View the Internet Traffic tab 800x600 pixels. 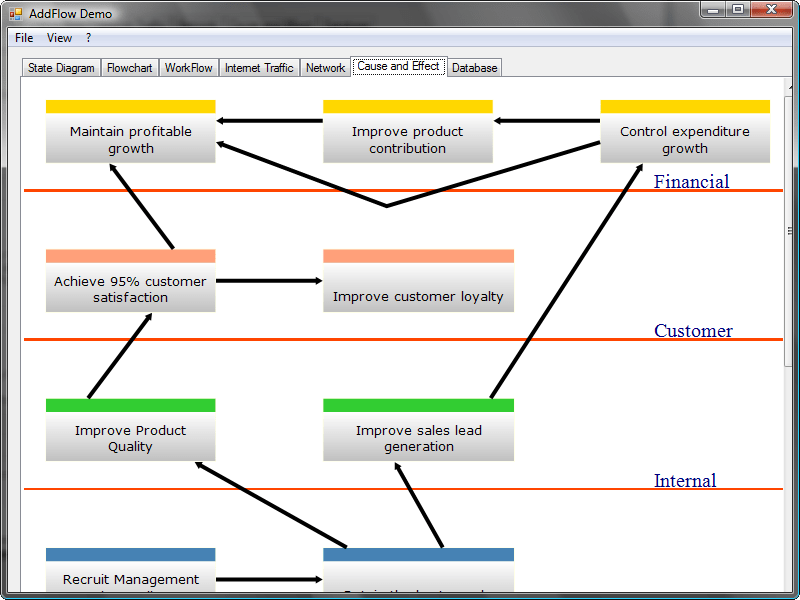click(259, 67)
